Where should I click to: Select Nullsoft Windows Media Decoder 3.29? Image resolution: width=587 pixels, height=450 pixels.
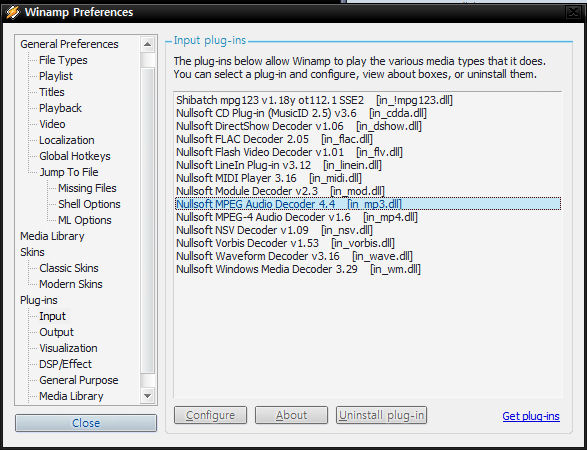pos(368,269)
